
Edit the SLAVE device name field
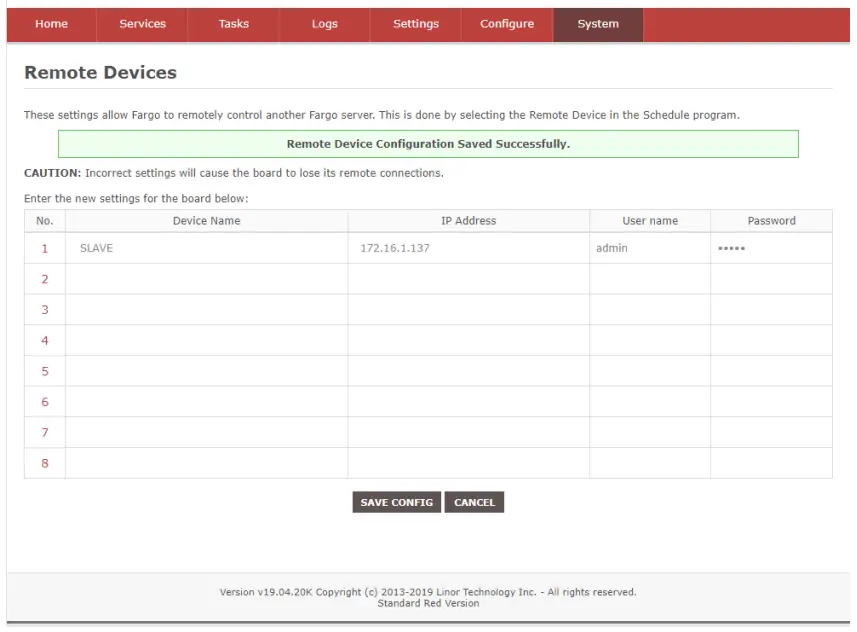[x=207, y=248]
